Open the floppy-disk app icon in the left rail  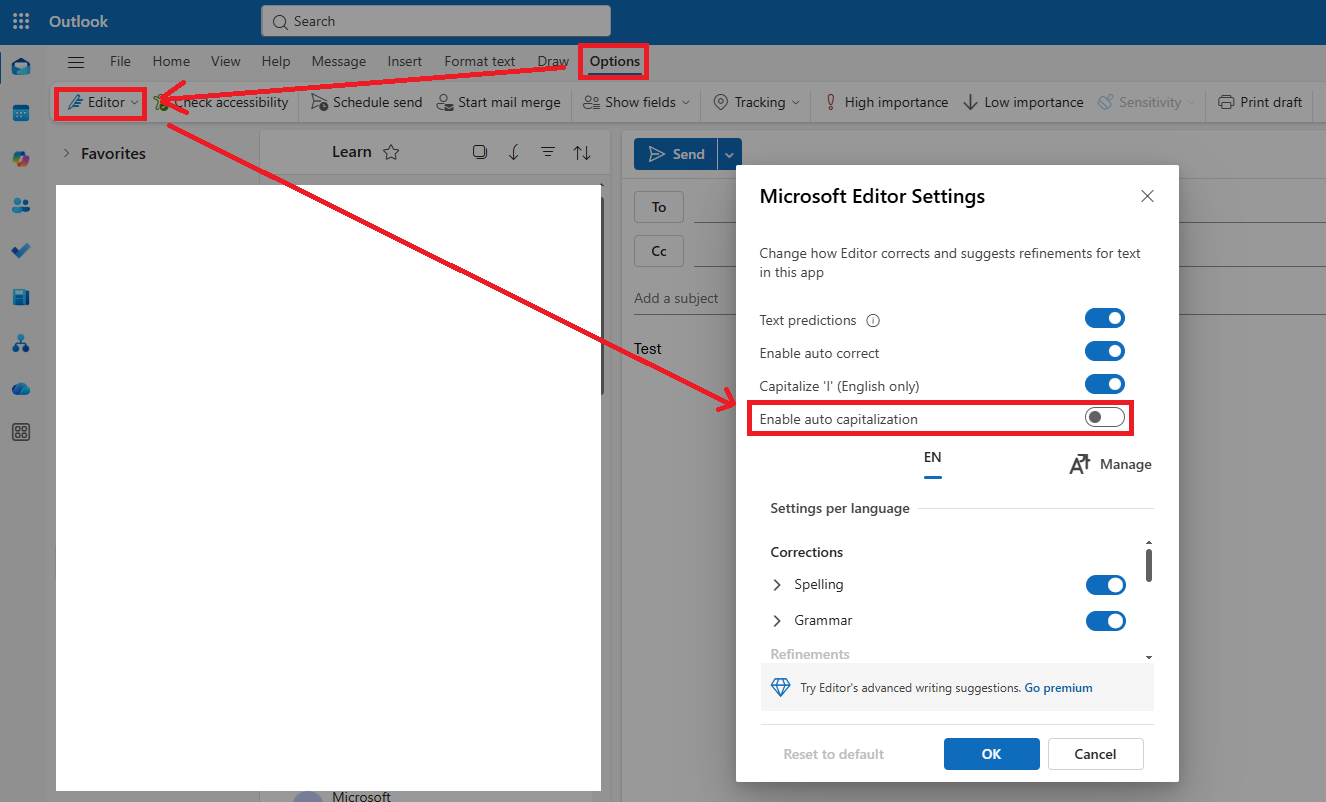[21, 297]
